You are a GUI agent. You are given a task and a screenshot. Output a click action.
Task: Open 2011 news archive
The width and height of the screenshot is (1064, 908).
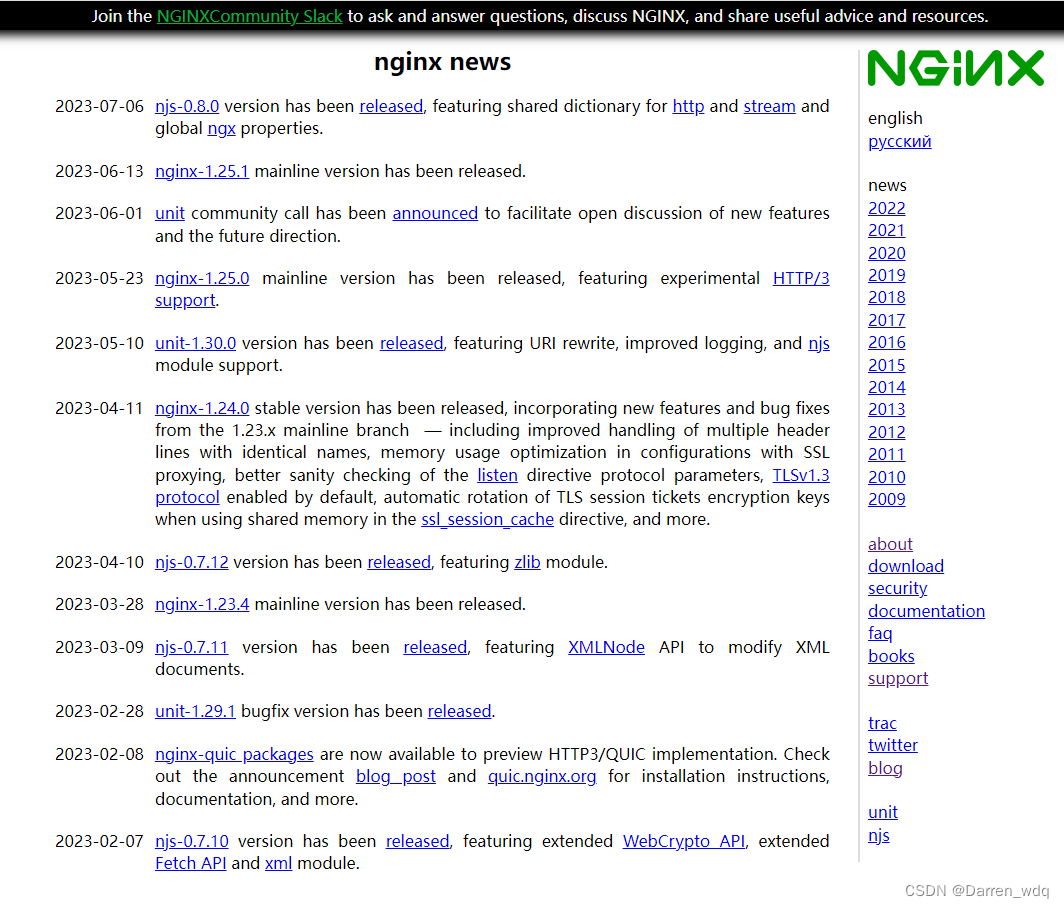point(886,455)
